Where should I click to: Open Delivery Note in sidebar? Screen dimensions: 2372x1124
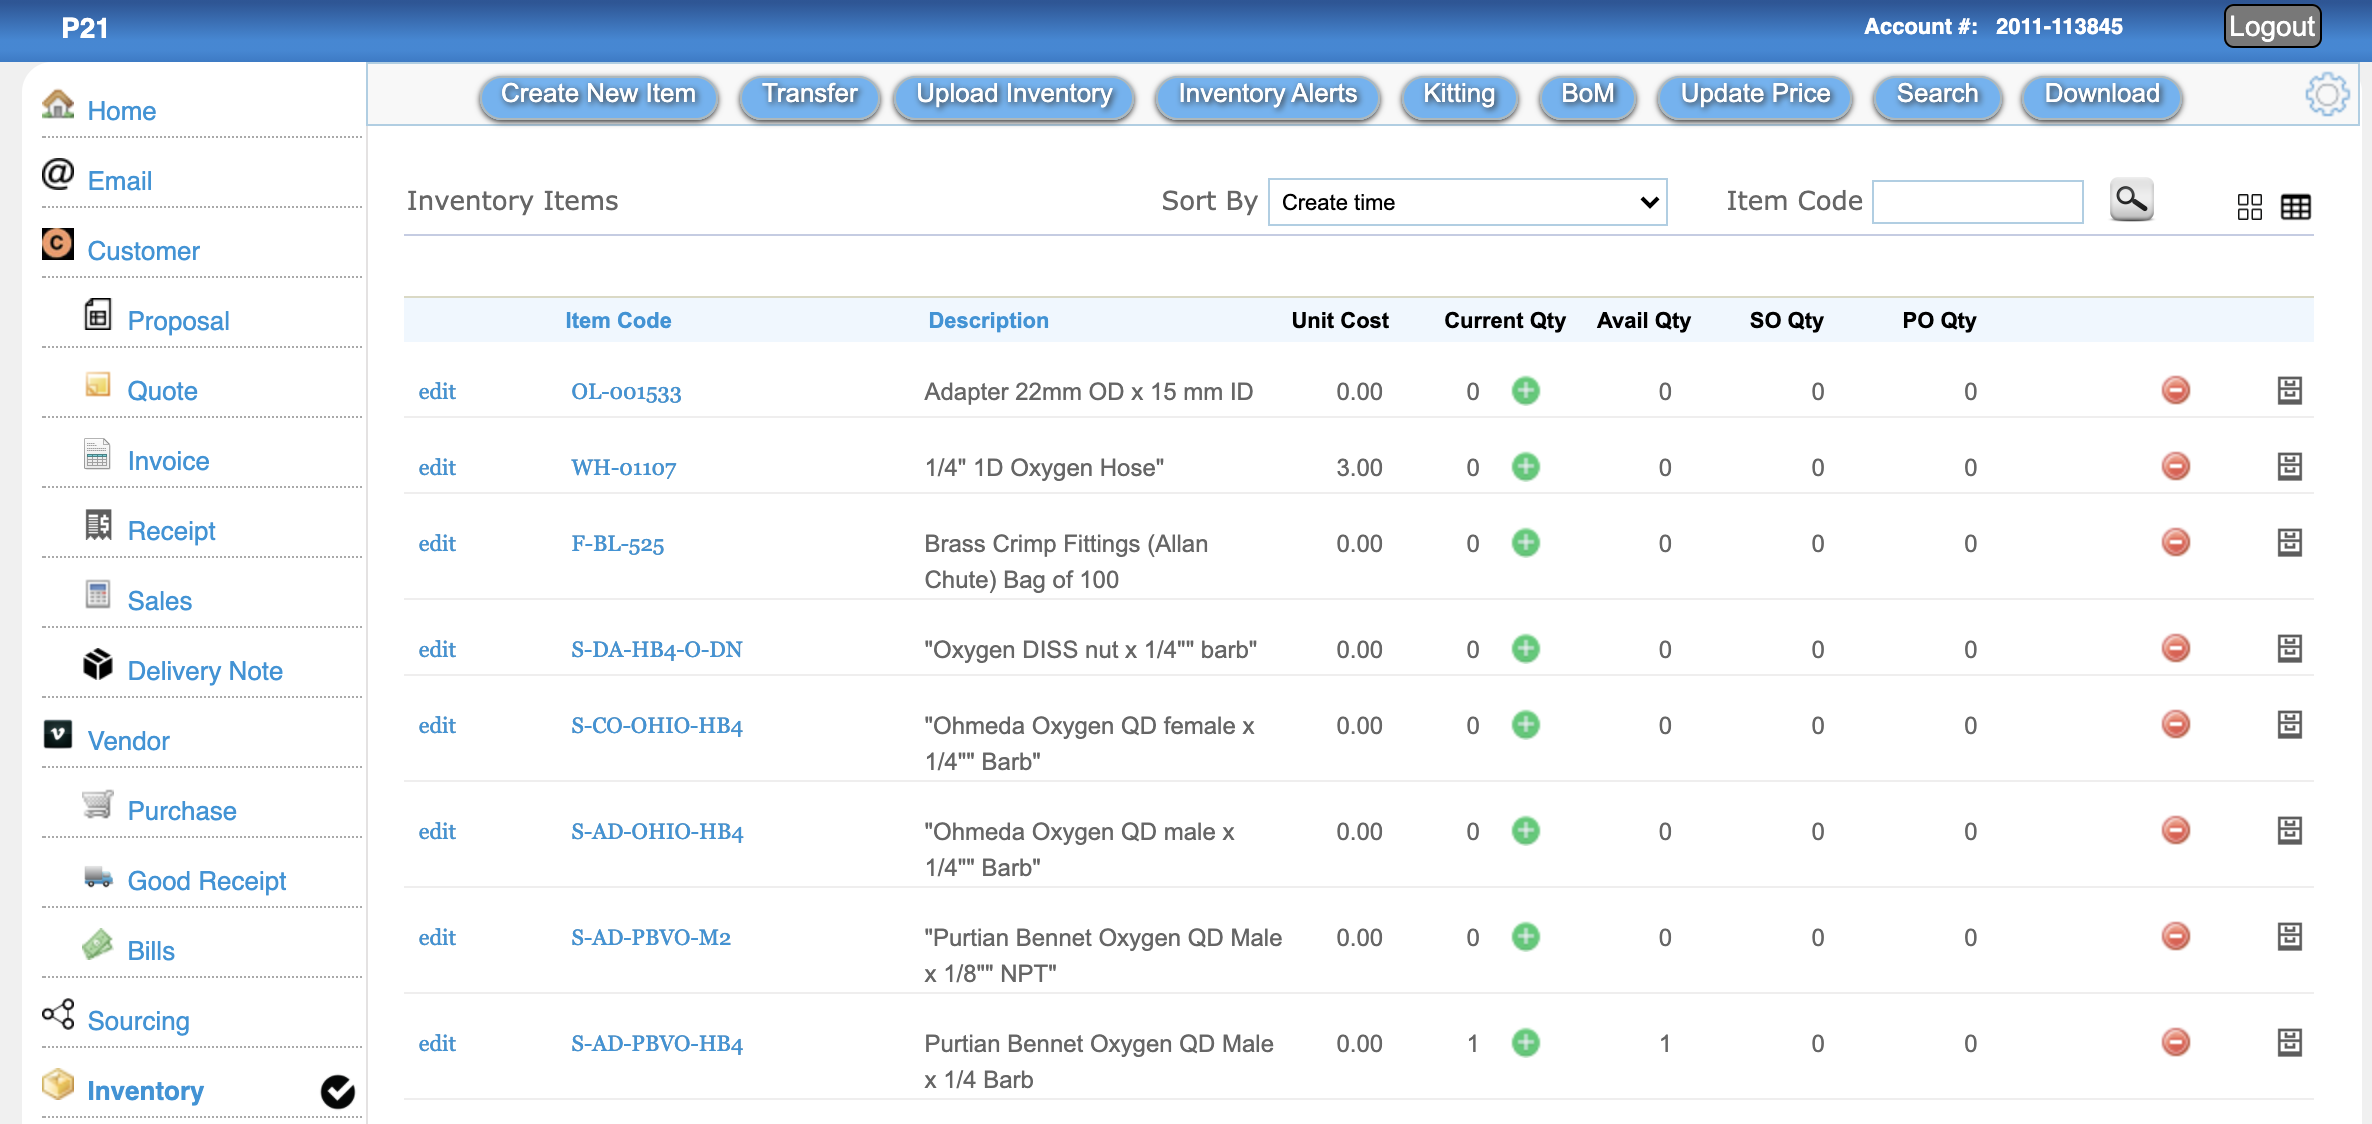pos(204,670)
